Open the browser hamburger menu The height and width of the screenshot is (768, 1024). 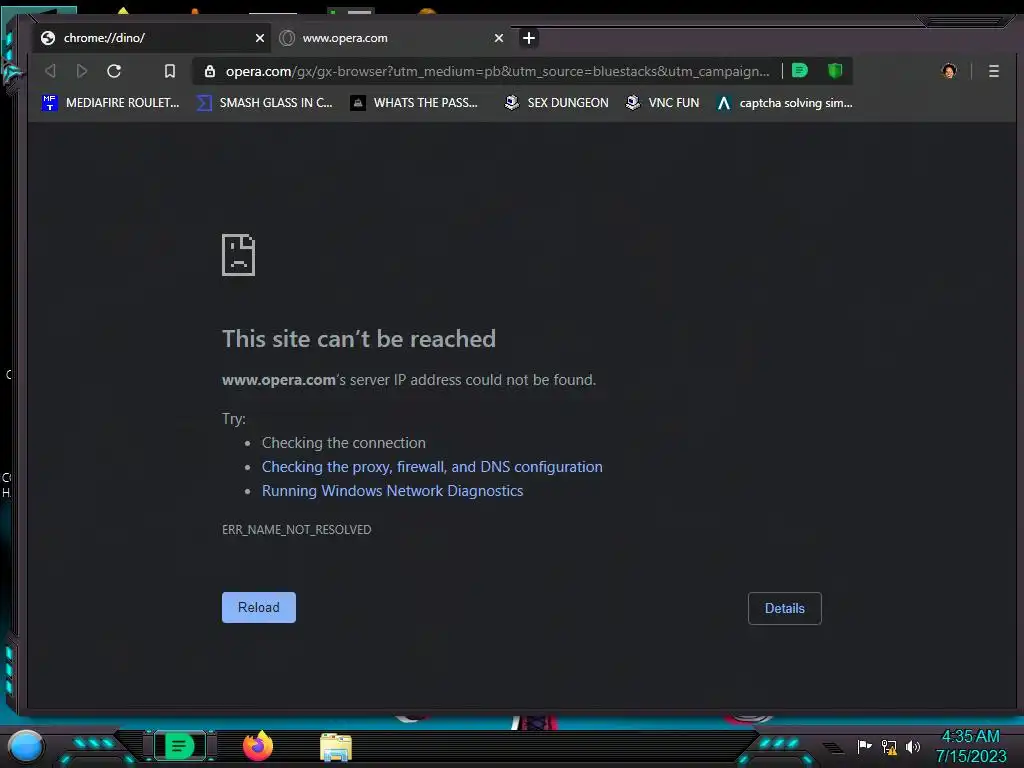[994, 71]
